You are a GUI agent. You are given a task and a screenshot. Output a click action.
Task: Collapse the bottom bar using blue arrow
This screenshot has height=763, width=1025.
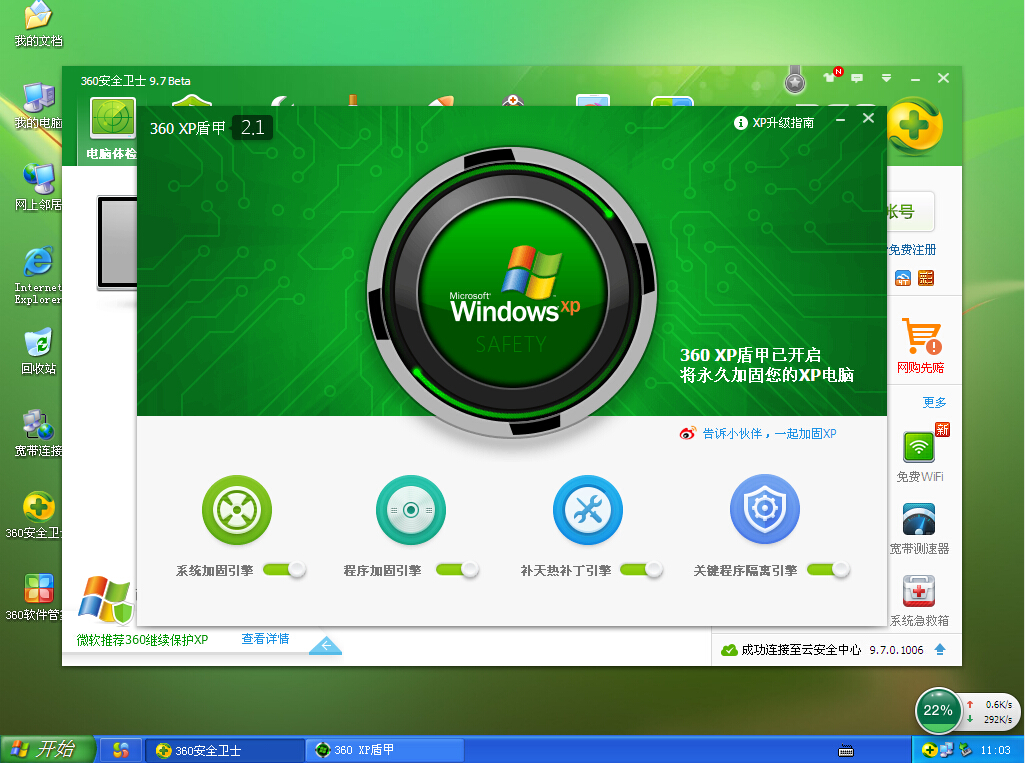(325, 647)
